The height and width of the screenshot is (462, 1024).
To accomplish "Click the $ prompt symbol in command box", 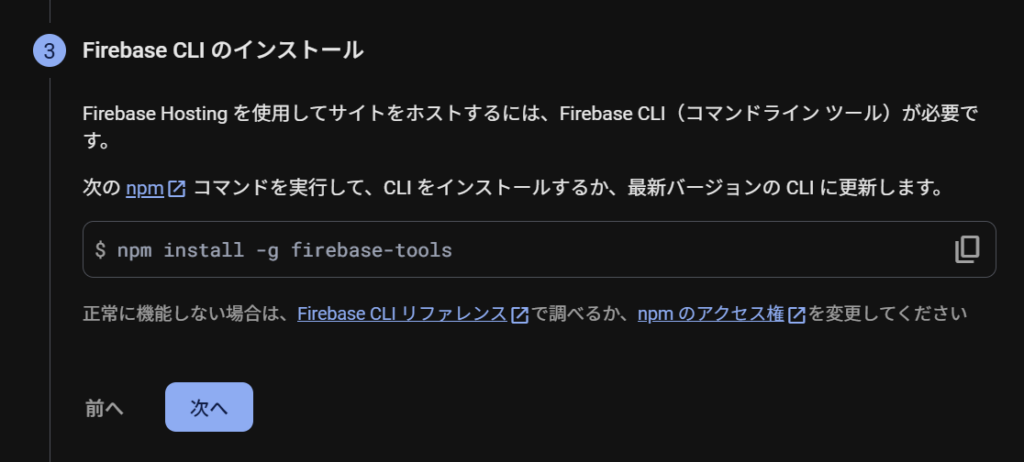I will pyautogui.click(x=100, y=250).
